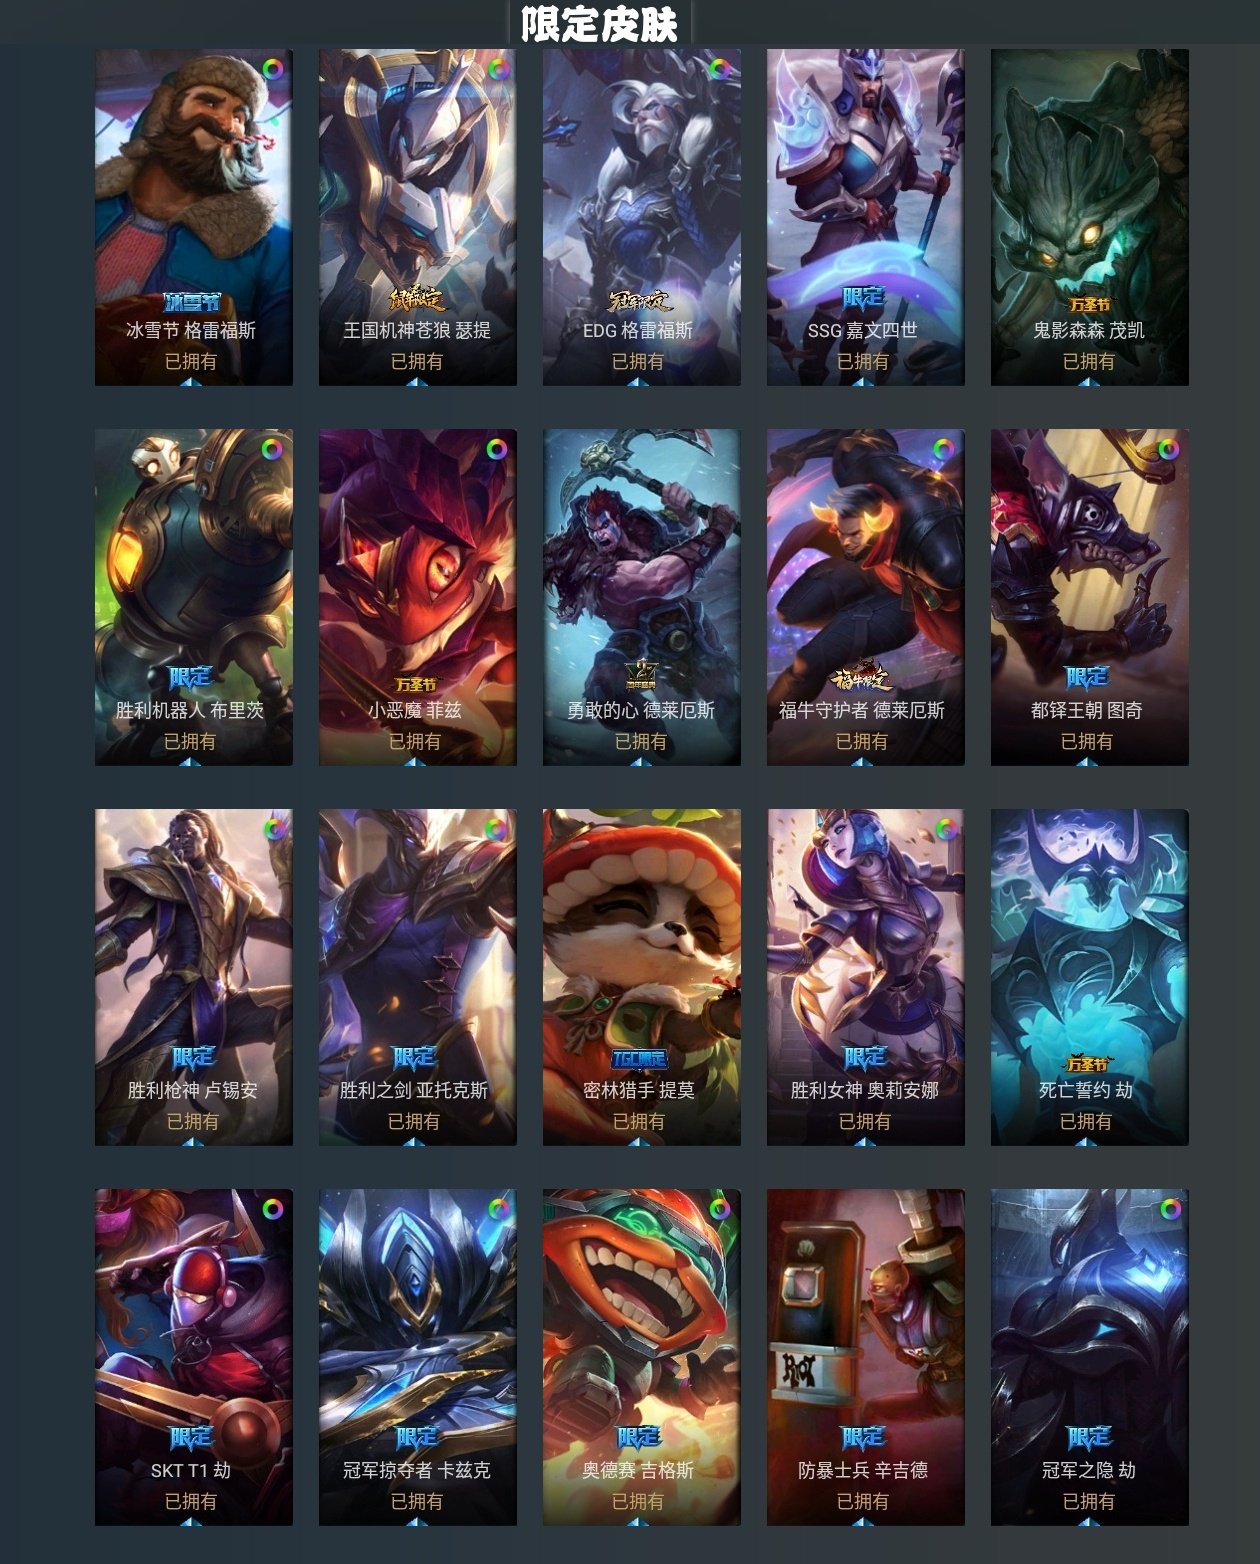1260x1564 pixels.
Task: Open 勇敢的心 德莱厄斯 skin thumbnail
Action: tap(642, 598)
